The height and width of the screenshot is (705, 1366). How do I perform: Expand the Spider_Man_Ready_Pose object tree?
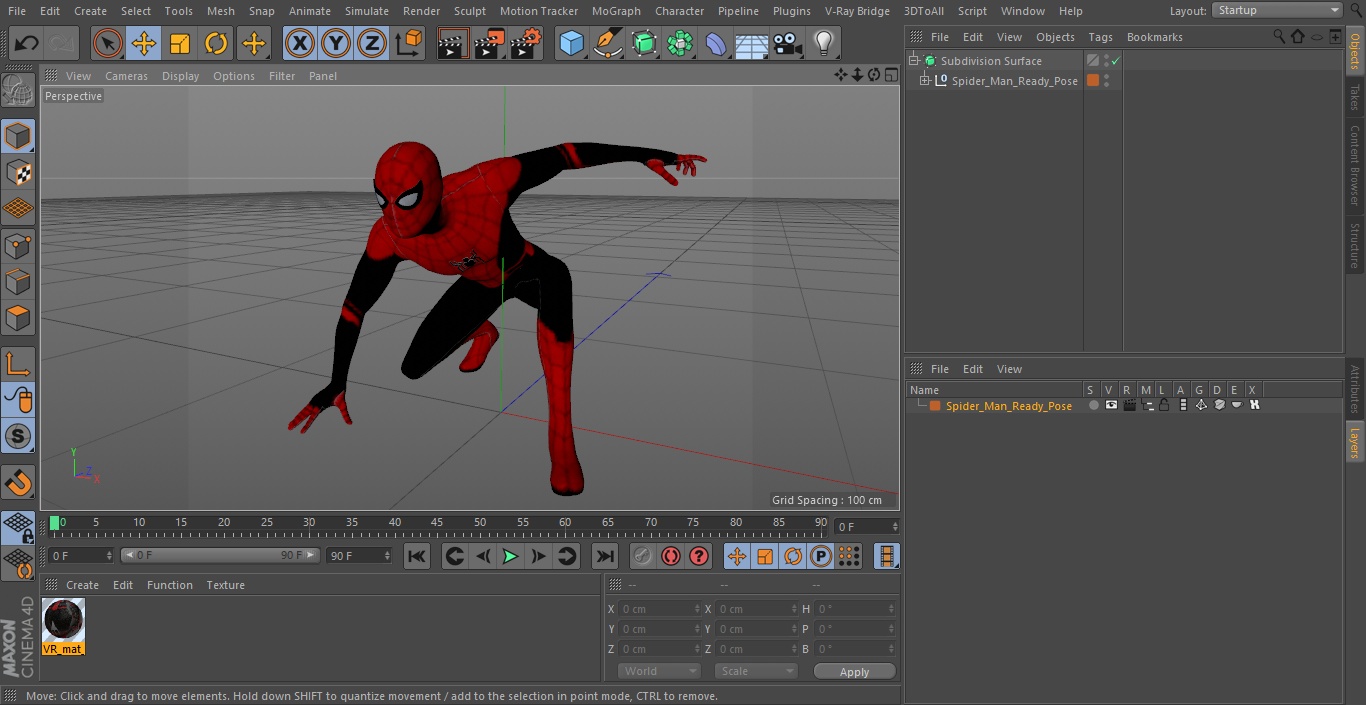(925, 81)
